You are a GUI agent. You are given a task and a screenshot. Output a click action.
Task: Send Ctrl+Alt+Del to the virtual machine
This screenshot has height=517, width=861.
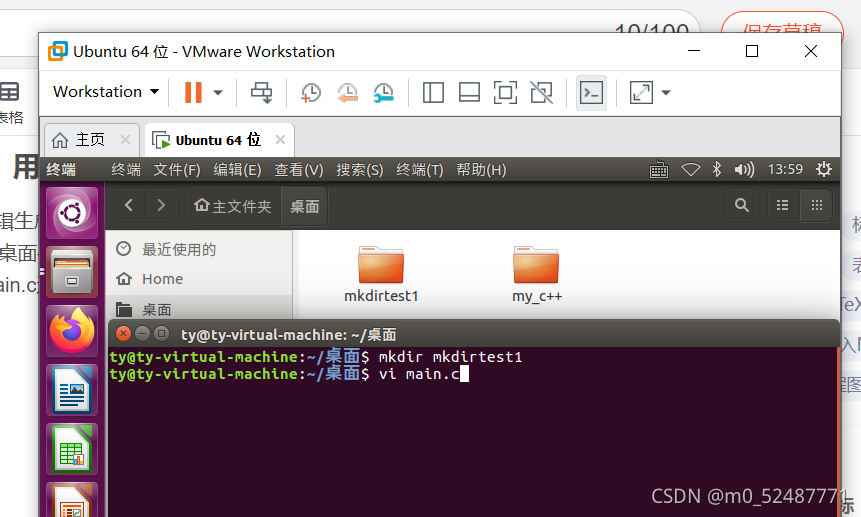[261, 92]
